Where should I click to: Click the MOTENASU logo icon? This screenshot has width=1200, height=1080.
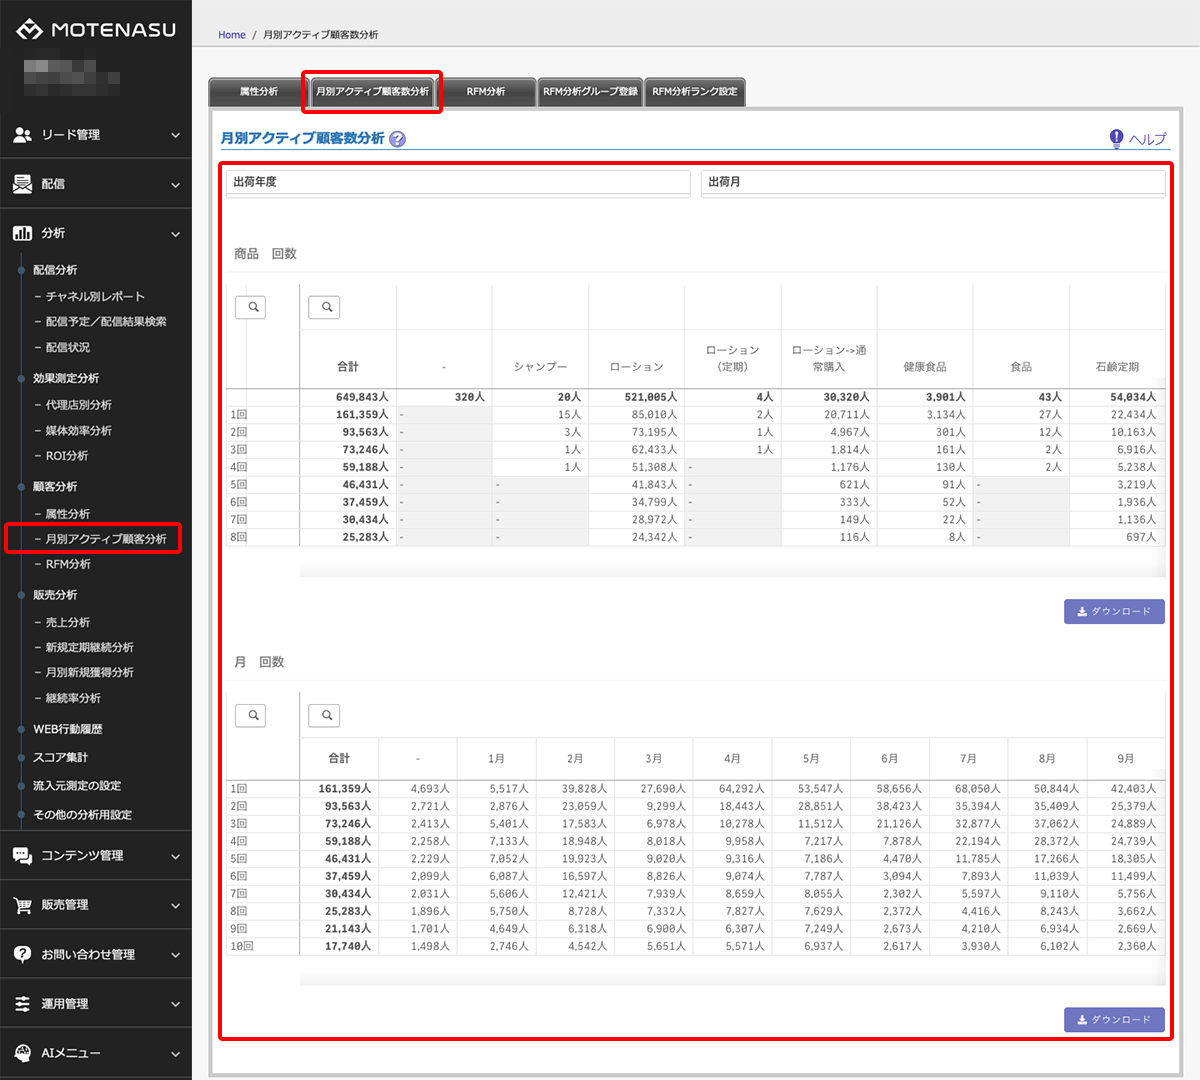click(29, 30)
